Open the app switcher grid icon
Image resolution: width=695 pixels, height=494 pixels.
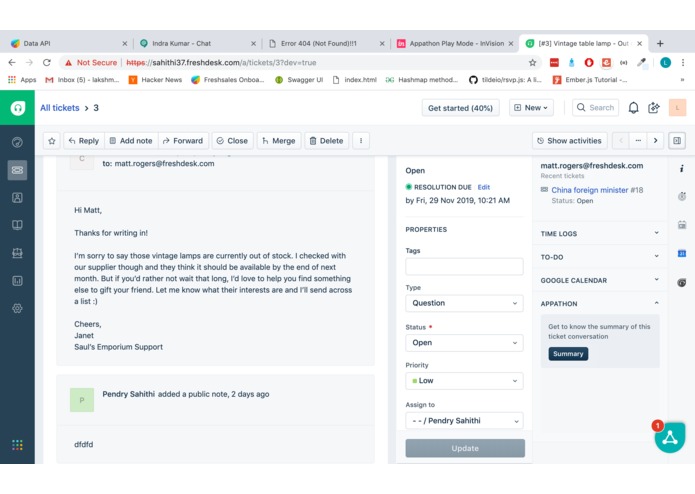tap(17, 445)
